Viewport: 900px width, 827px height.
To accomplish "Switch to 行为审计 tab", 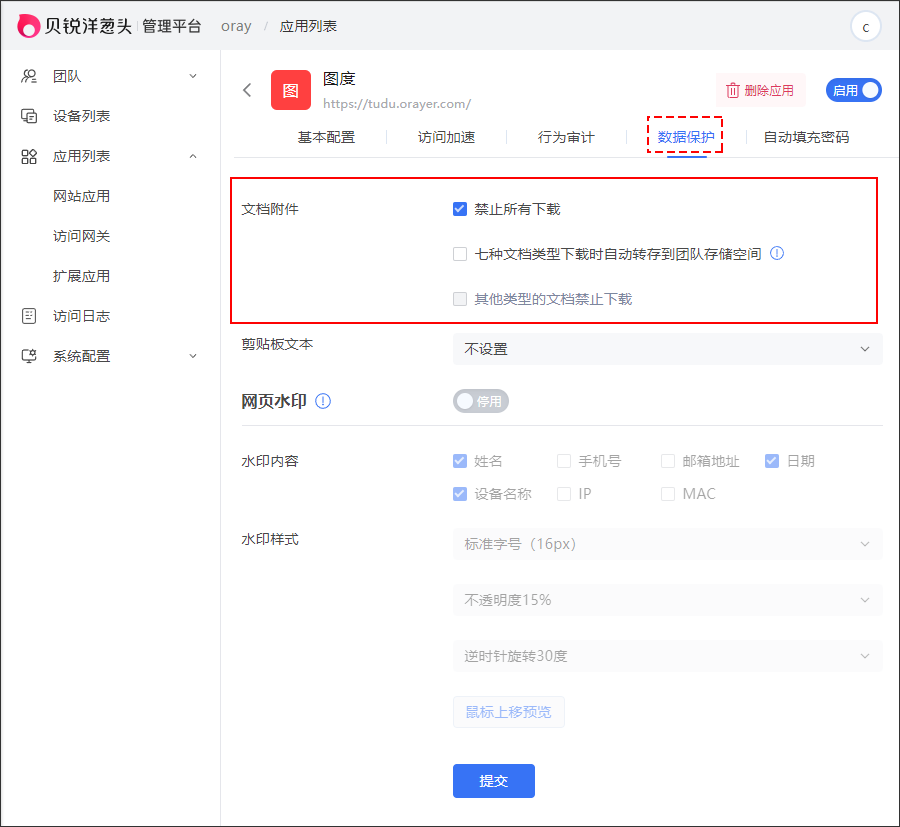I will coord(566,137).
